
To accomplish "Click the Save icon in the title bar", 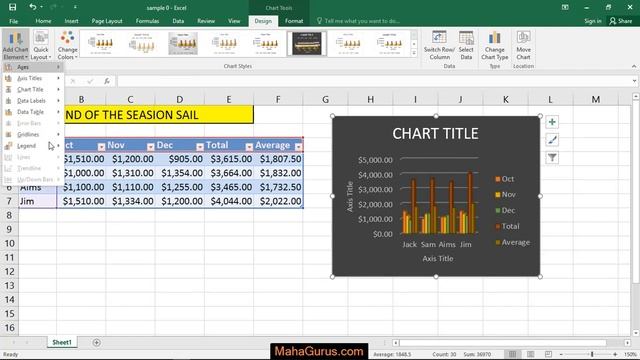I will (12, 7).
